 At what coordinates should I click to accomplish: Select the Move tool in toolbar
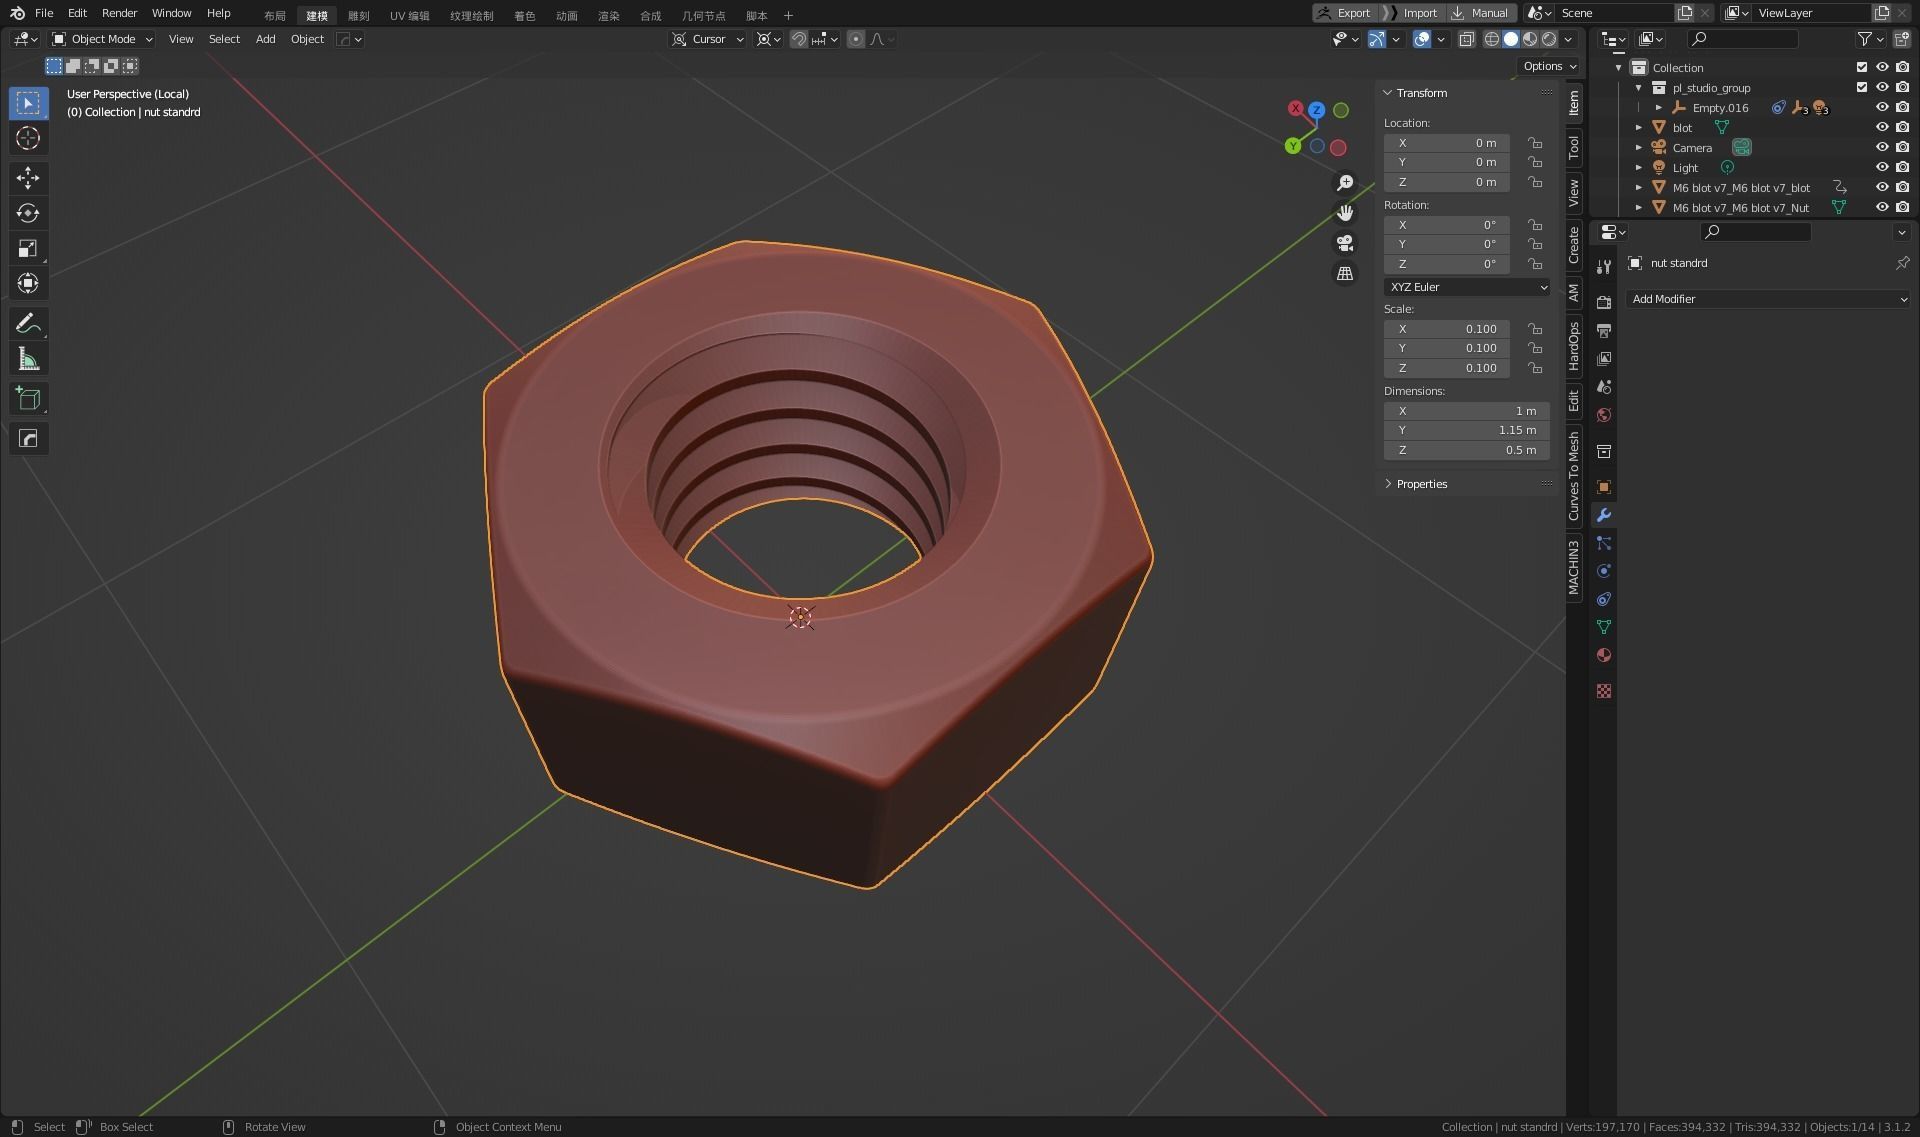click(x=28, y=178)
